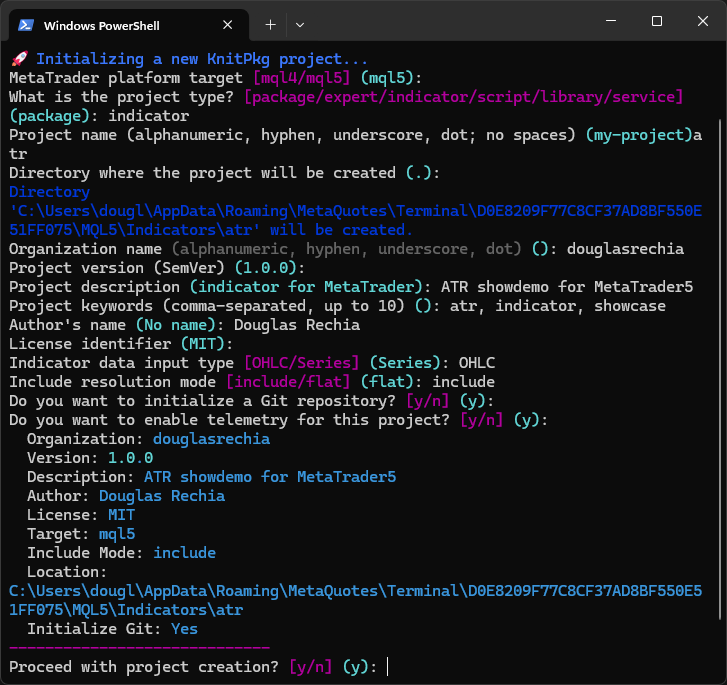
Task: Close the Windows PowerShell tab
Action: (x=227, y=25)
